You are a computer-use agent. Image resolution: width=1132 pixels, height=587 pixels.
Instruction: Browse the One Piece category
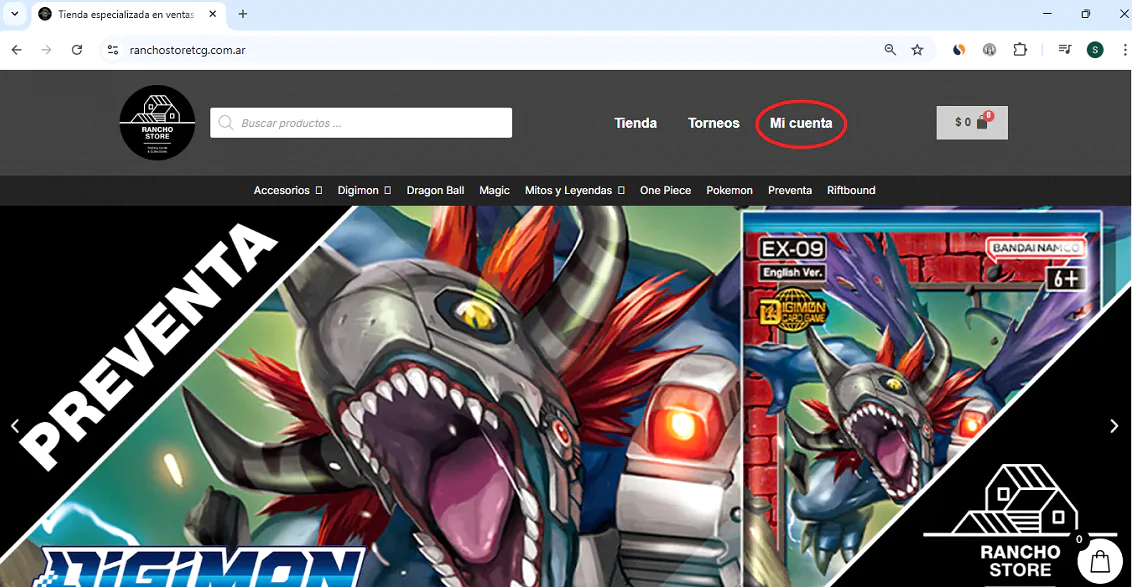tap(665, 191)
